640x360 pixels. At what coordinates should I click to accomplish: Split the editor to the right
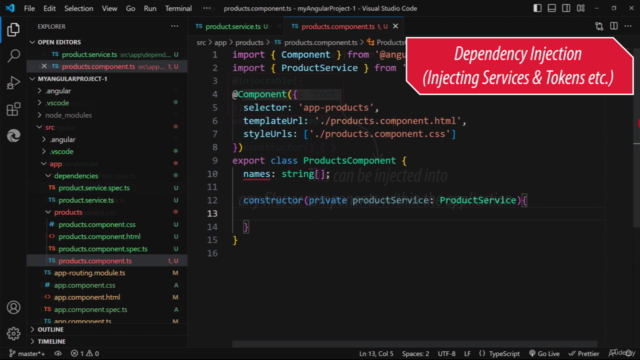click(613, 26)
